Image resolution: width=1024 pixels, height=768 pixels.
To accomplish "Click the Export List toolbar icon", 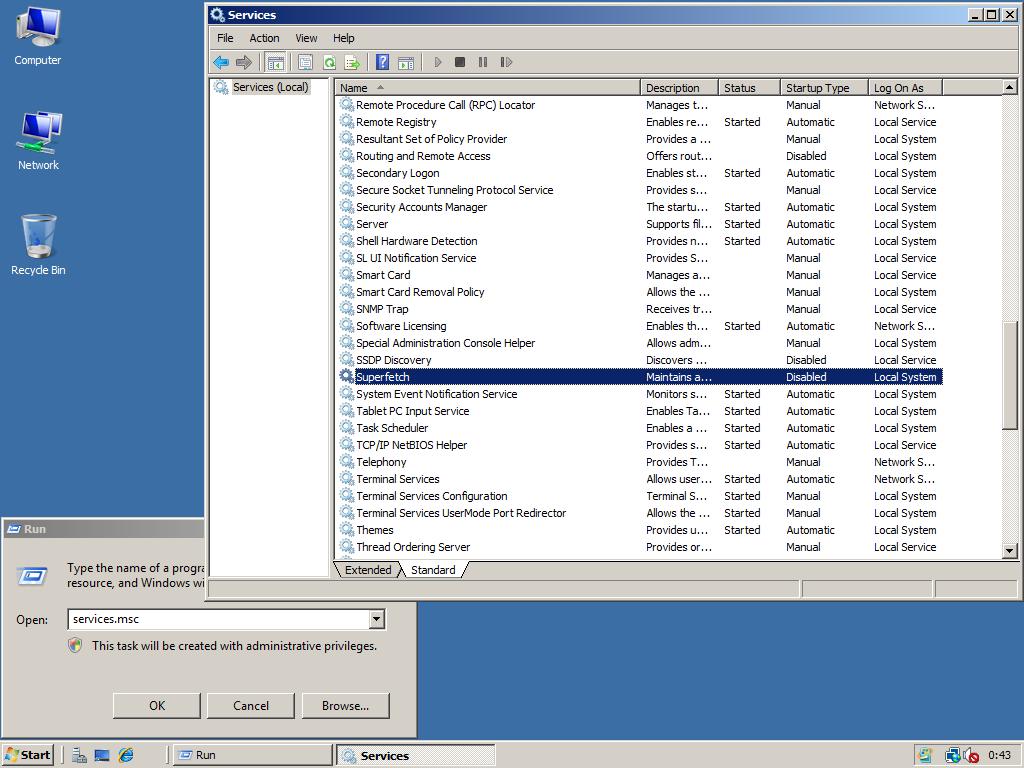I will point(353,63).
